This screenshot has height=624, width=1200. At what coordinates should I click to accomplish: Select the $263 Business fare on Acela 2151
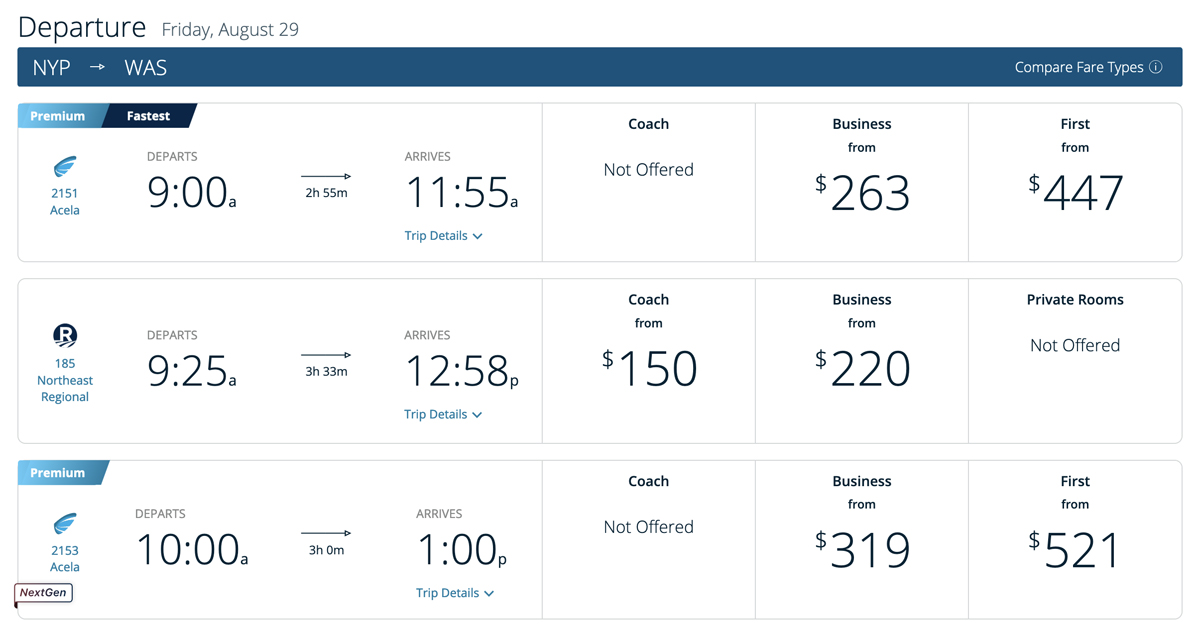[862, 193]
